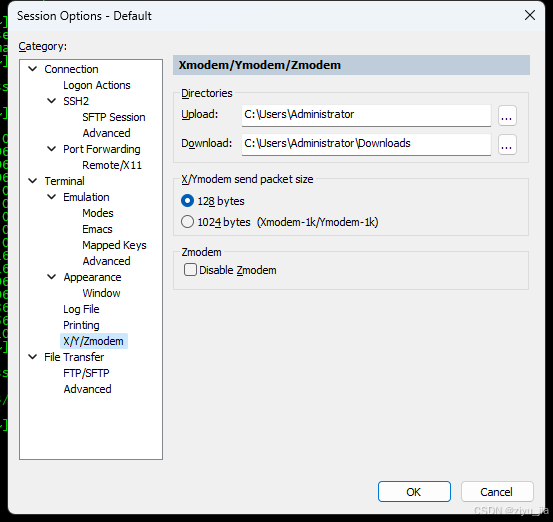This screenshot has width=553, height=522.
Task: Open the Connection category
Action: pyautogui.click(x=71, y=69)
